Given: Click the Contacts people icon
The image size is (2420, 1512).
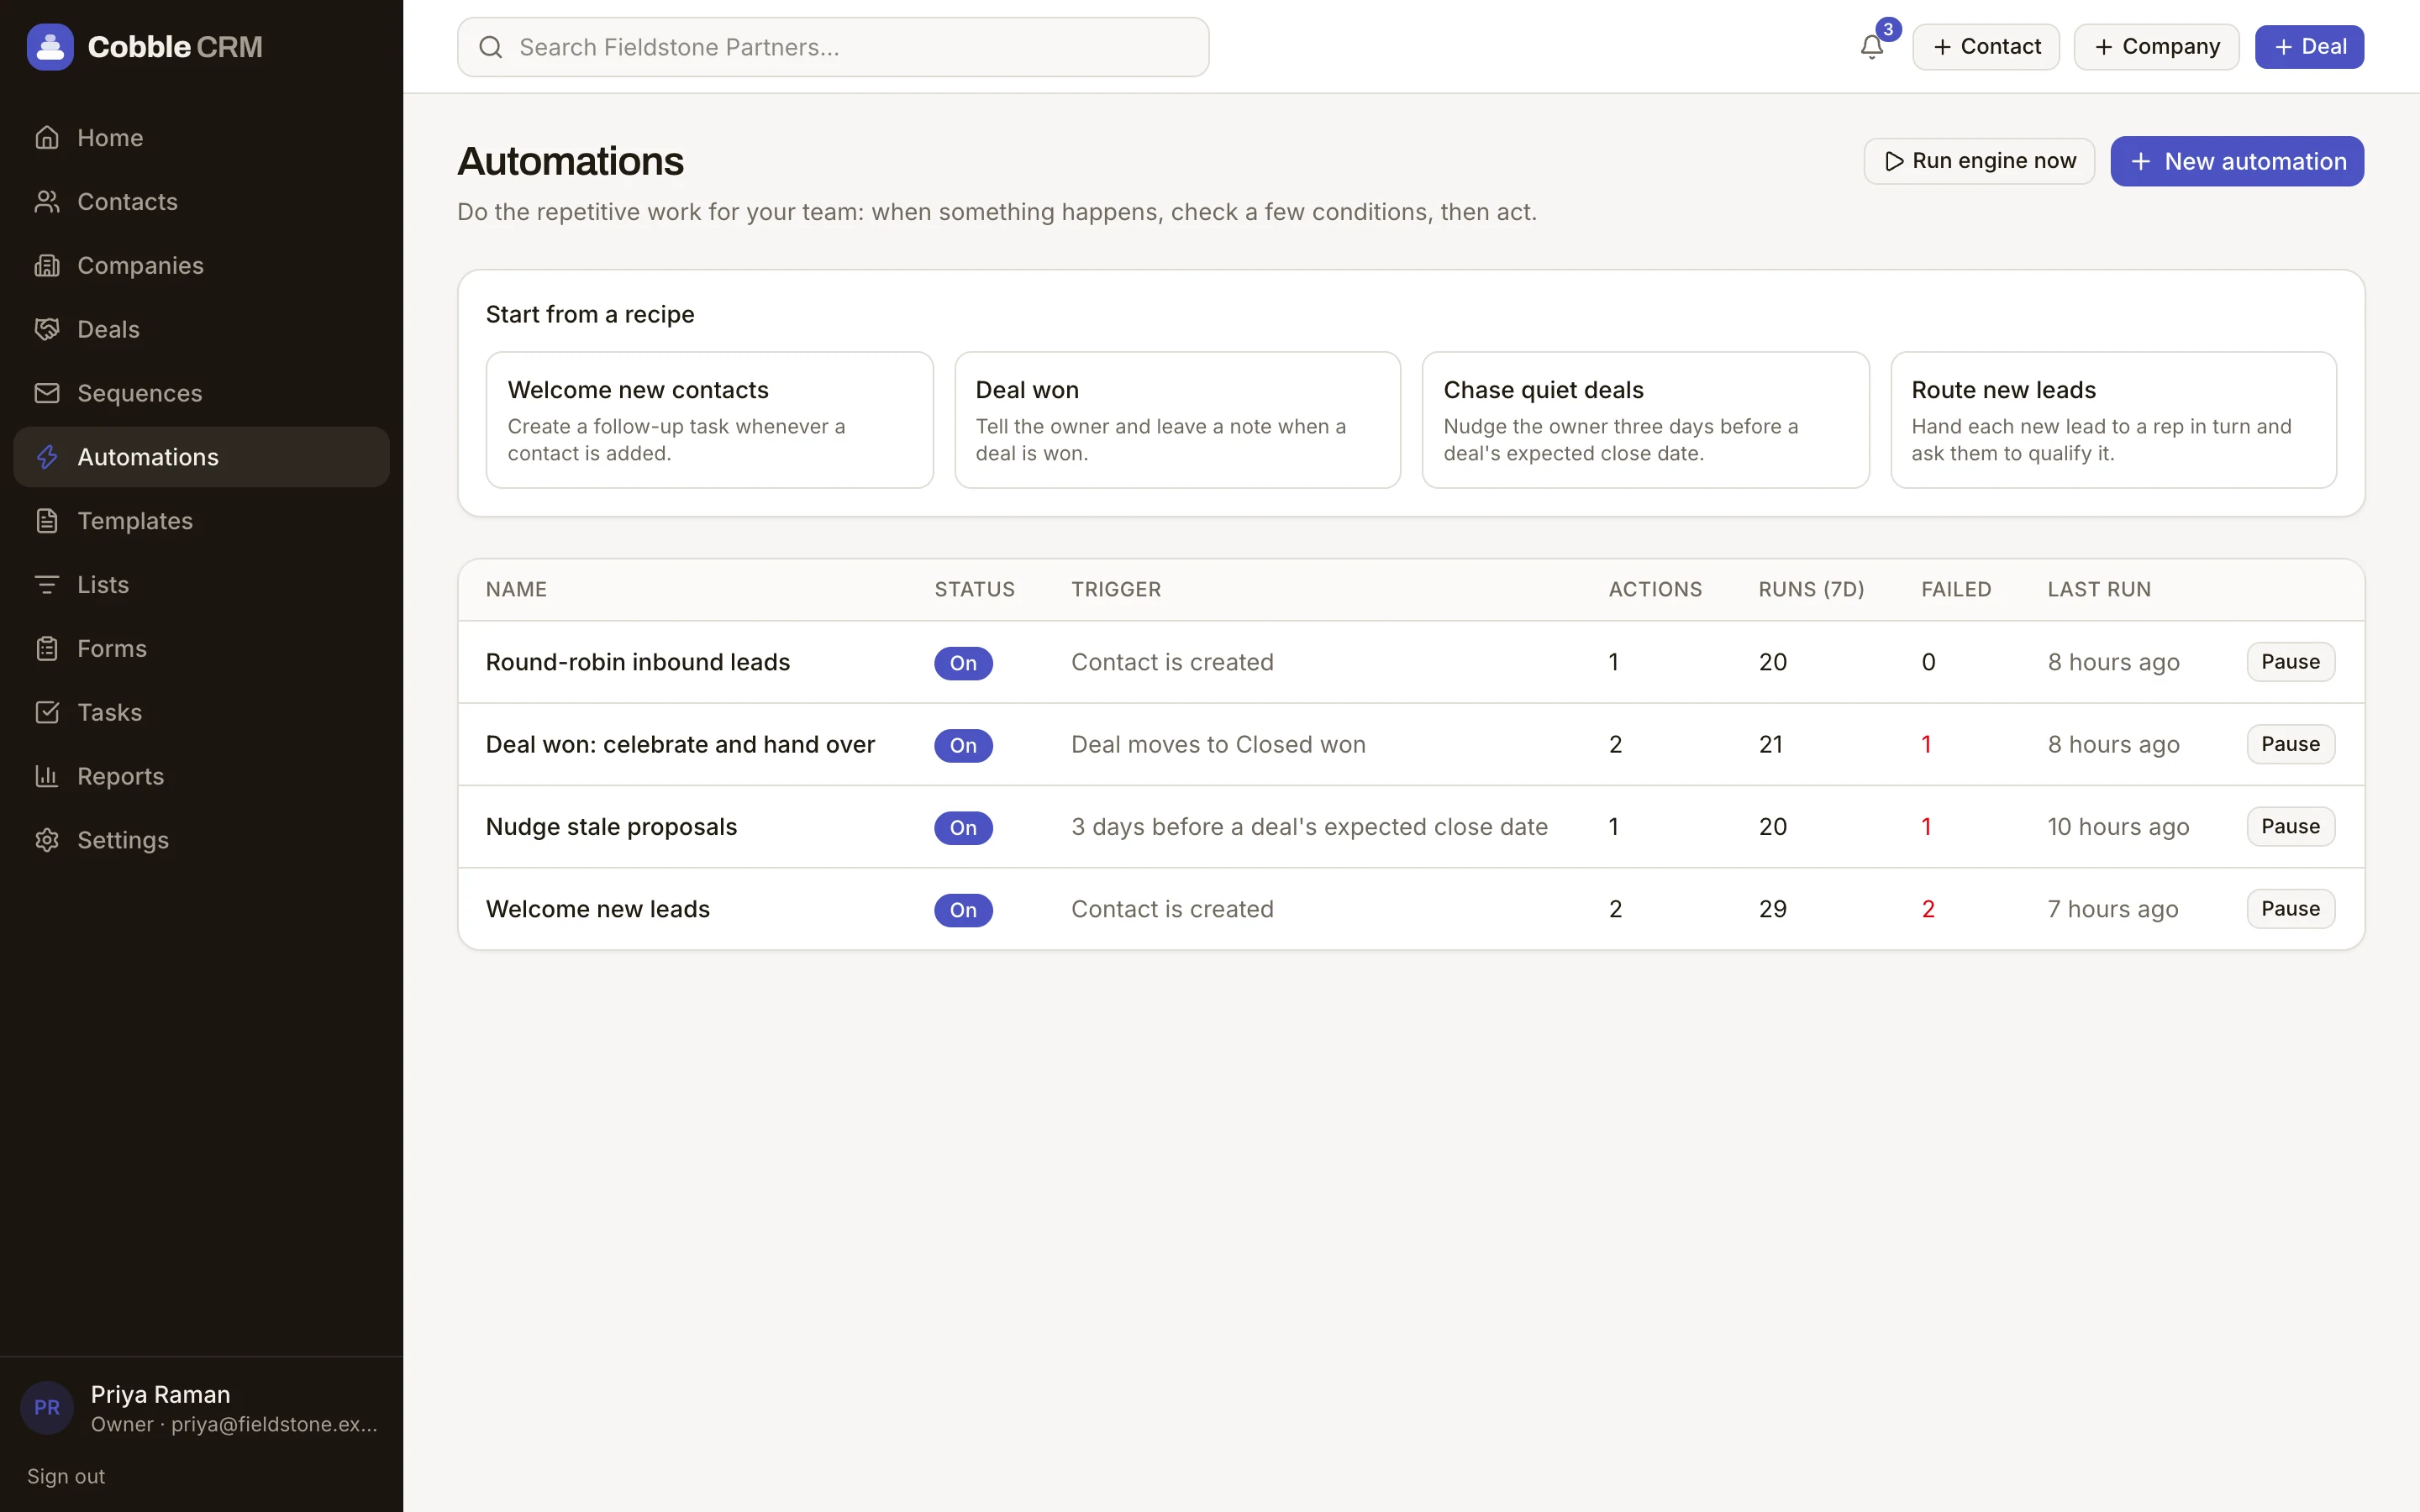Looking at the screenshot, I should click(47, 202).
